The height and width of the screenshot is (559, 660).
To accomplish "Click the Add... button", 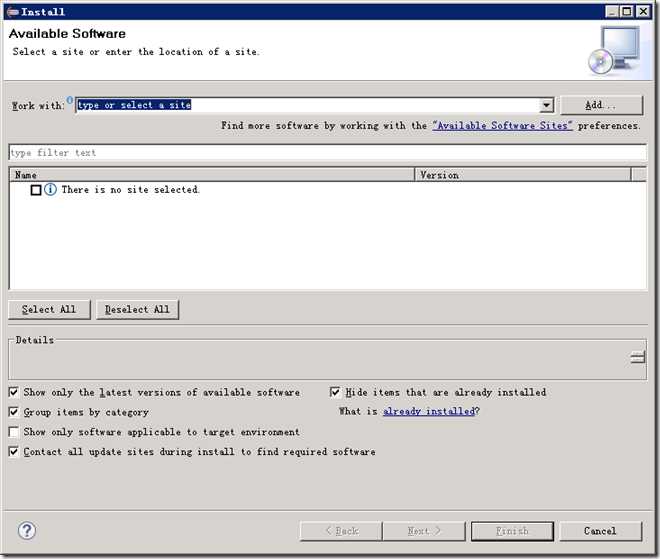I will 601,105.
